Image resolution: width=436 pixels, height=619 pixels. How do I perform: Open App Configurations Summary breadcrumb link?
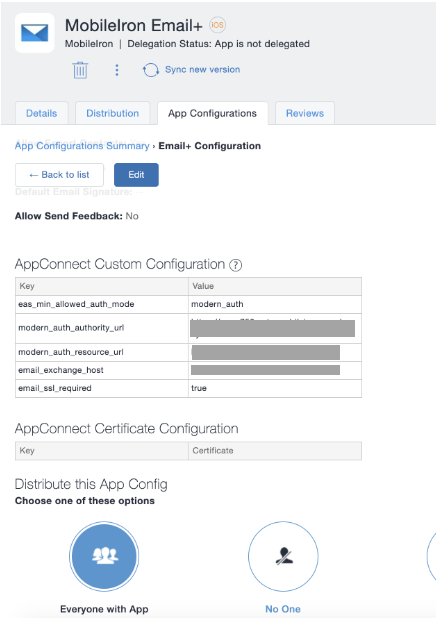82,146
